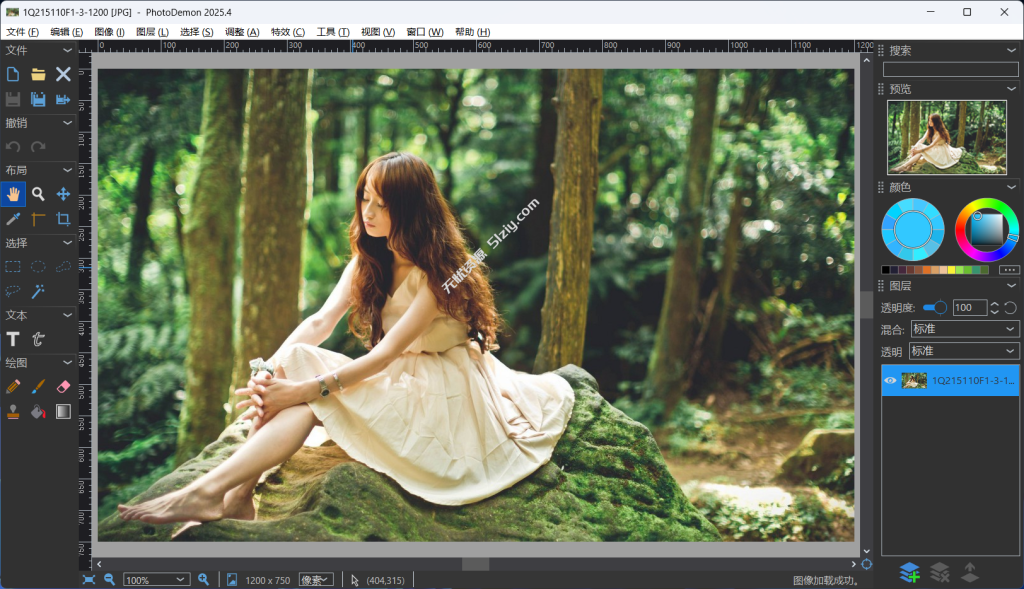Open the 100% zoom level dropdown

tap(156, 580)
